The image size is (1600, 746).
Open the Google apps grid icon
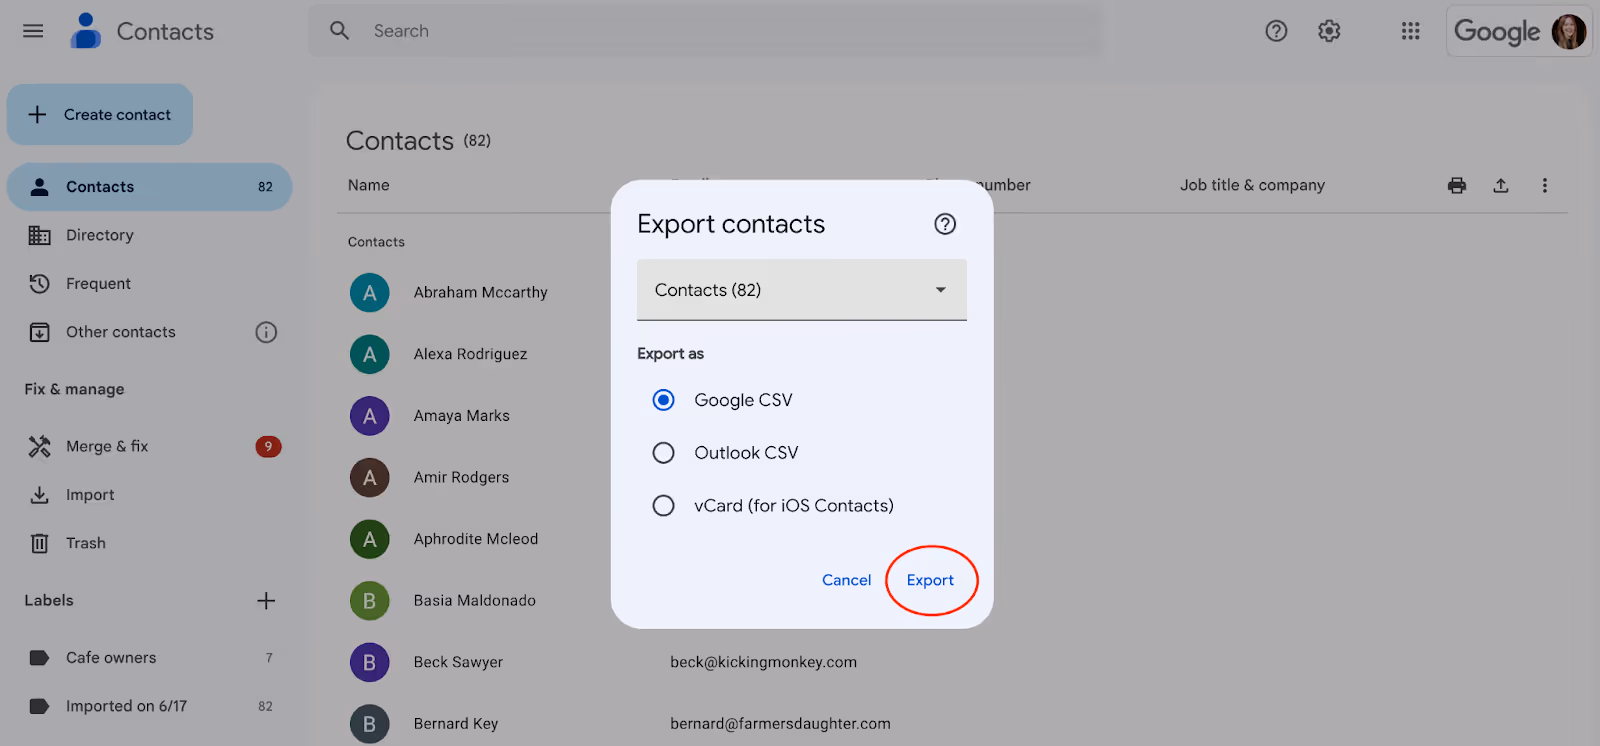click(1411, 31)
